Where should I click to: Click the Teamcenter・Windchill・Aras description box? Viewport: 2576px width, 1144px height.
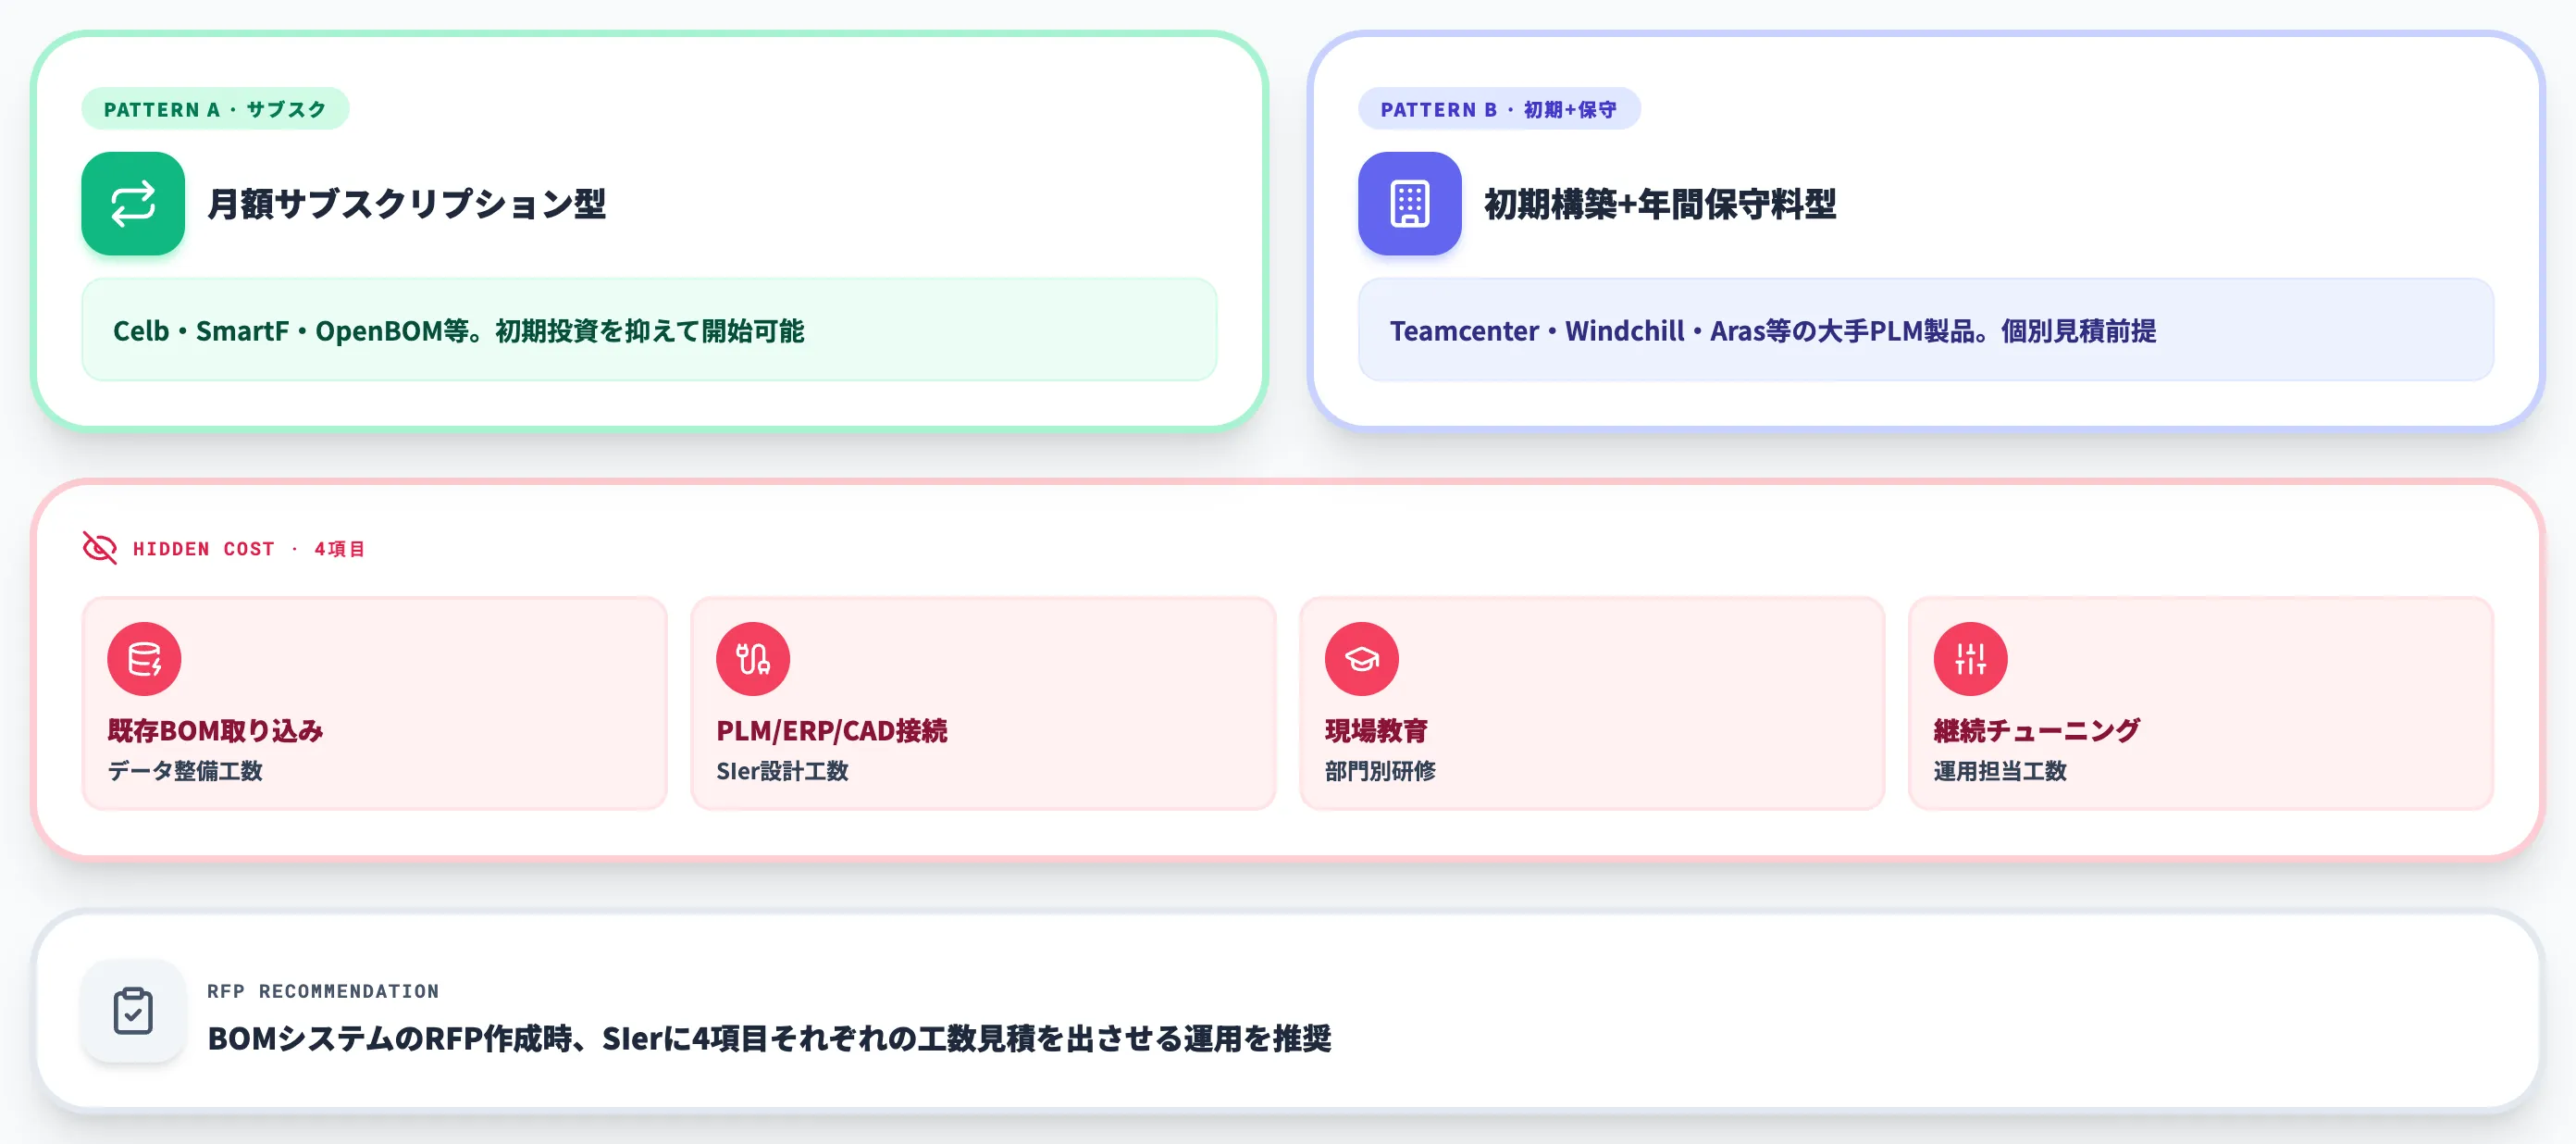tap(1925, 330)
